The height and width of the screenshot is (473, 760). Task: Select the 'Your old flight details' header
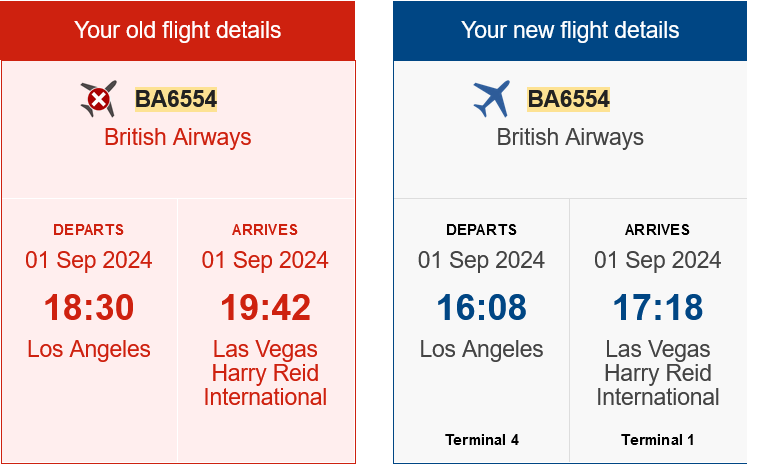click(178, 30)
